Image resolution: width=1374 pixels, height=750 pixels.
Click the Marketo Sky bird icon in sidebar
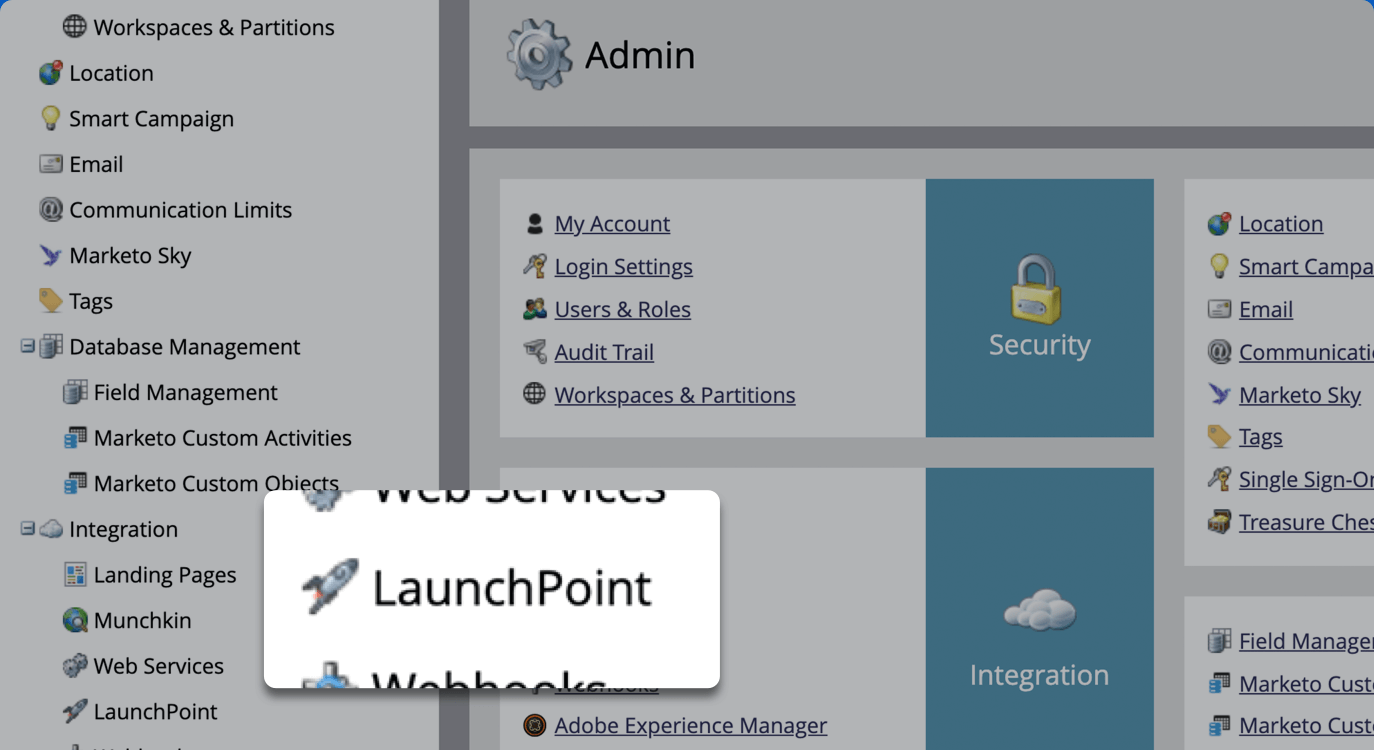(50, 256)
